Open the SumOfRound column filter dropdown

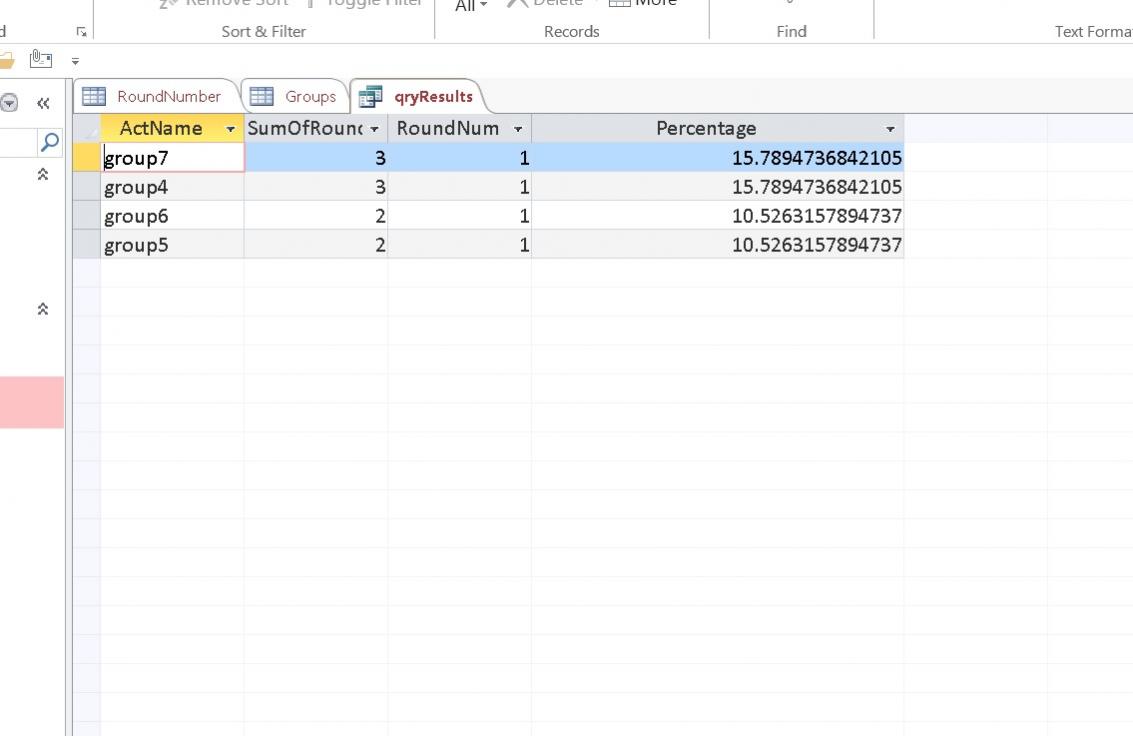[375, 129]
